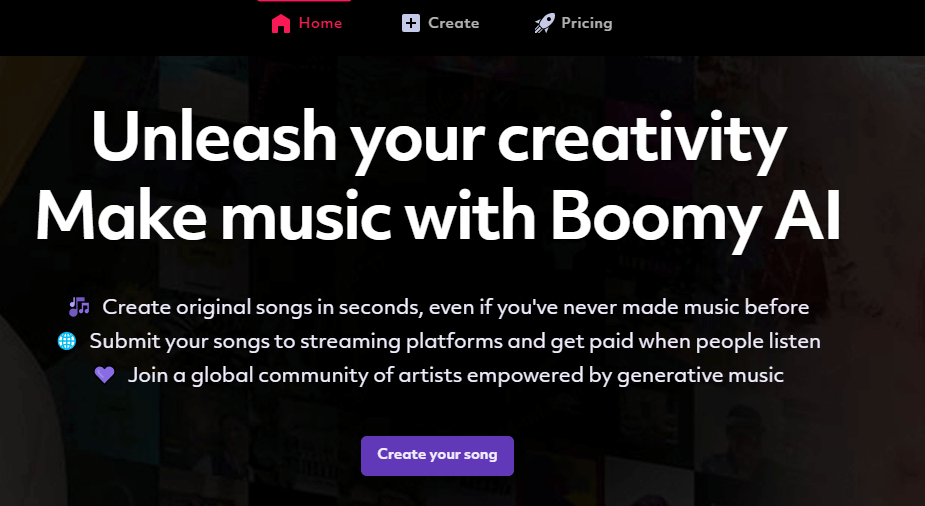Click 'Create original songs in seconds' text
The image size is (925, 506).
260,306
